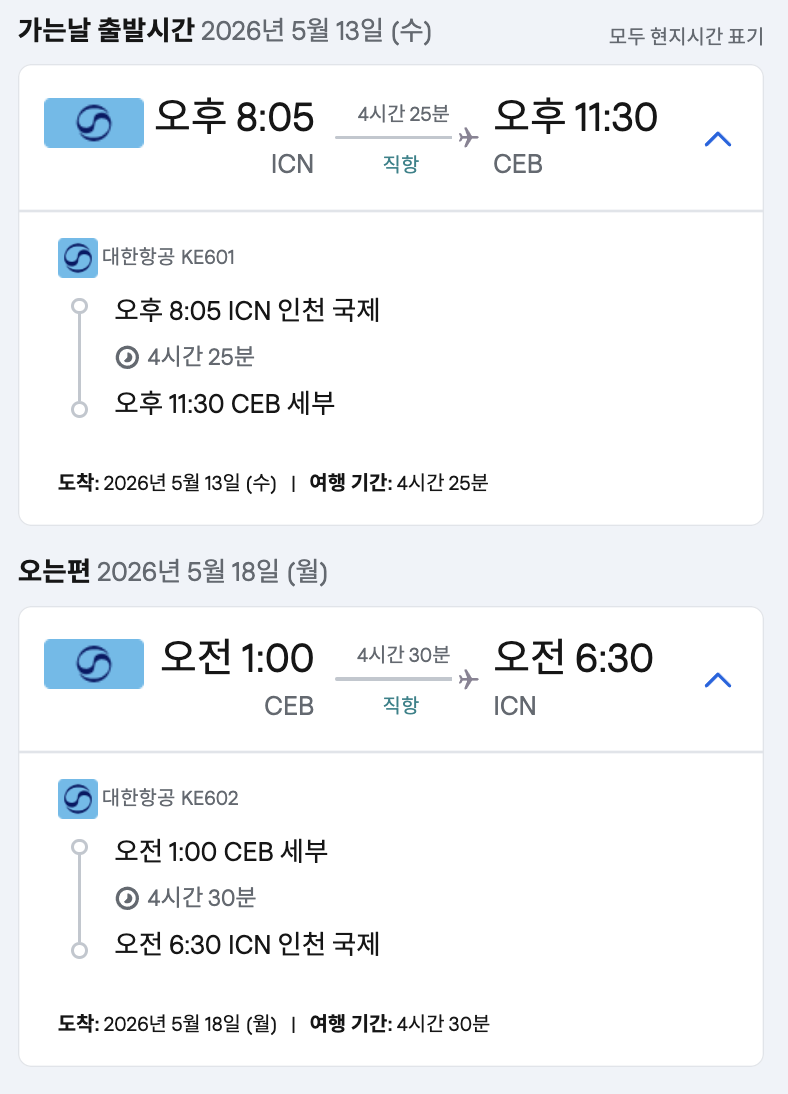Click 직항 label on return flight
Viewport: 788px width, 1094px height.
coord(400,705)
